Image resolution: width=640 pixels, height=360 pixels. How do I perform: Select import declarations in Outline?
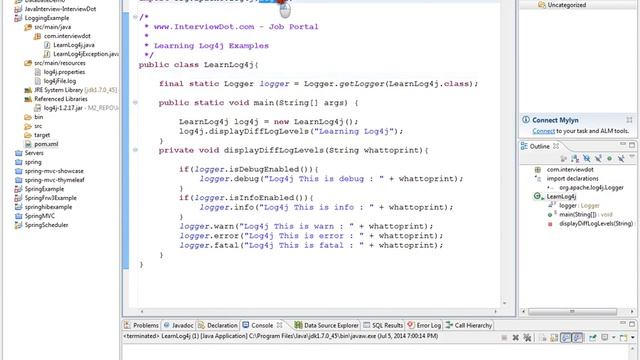tap(572, 178)
